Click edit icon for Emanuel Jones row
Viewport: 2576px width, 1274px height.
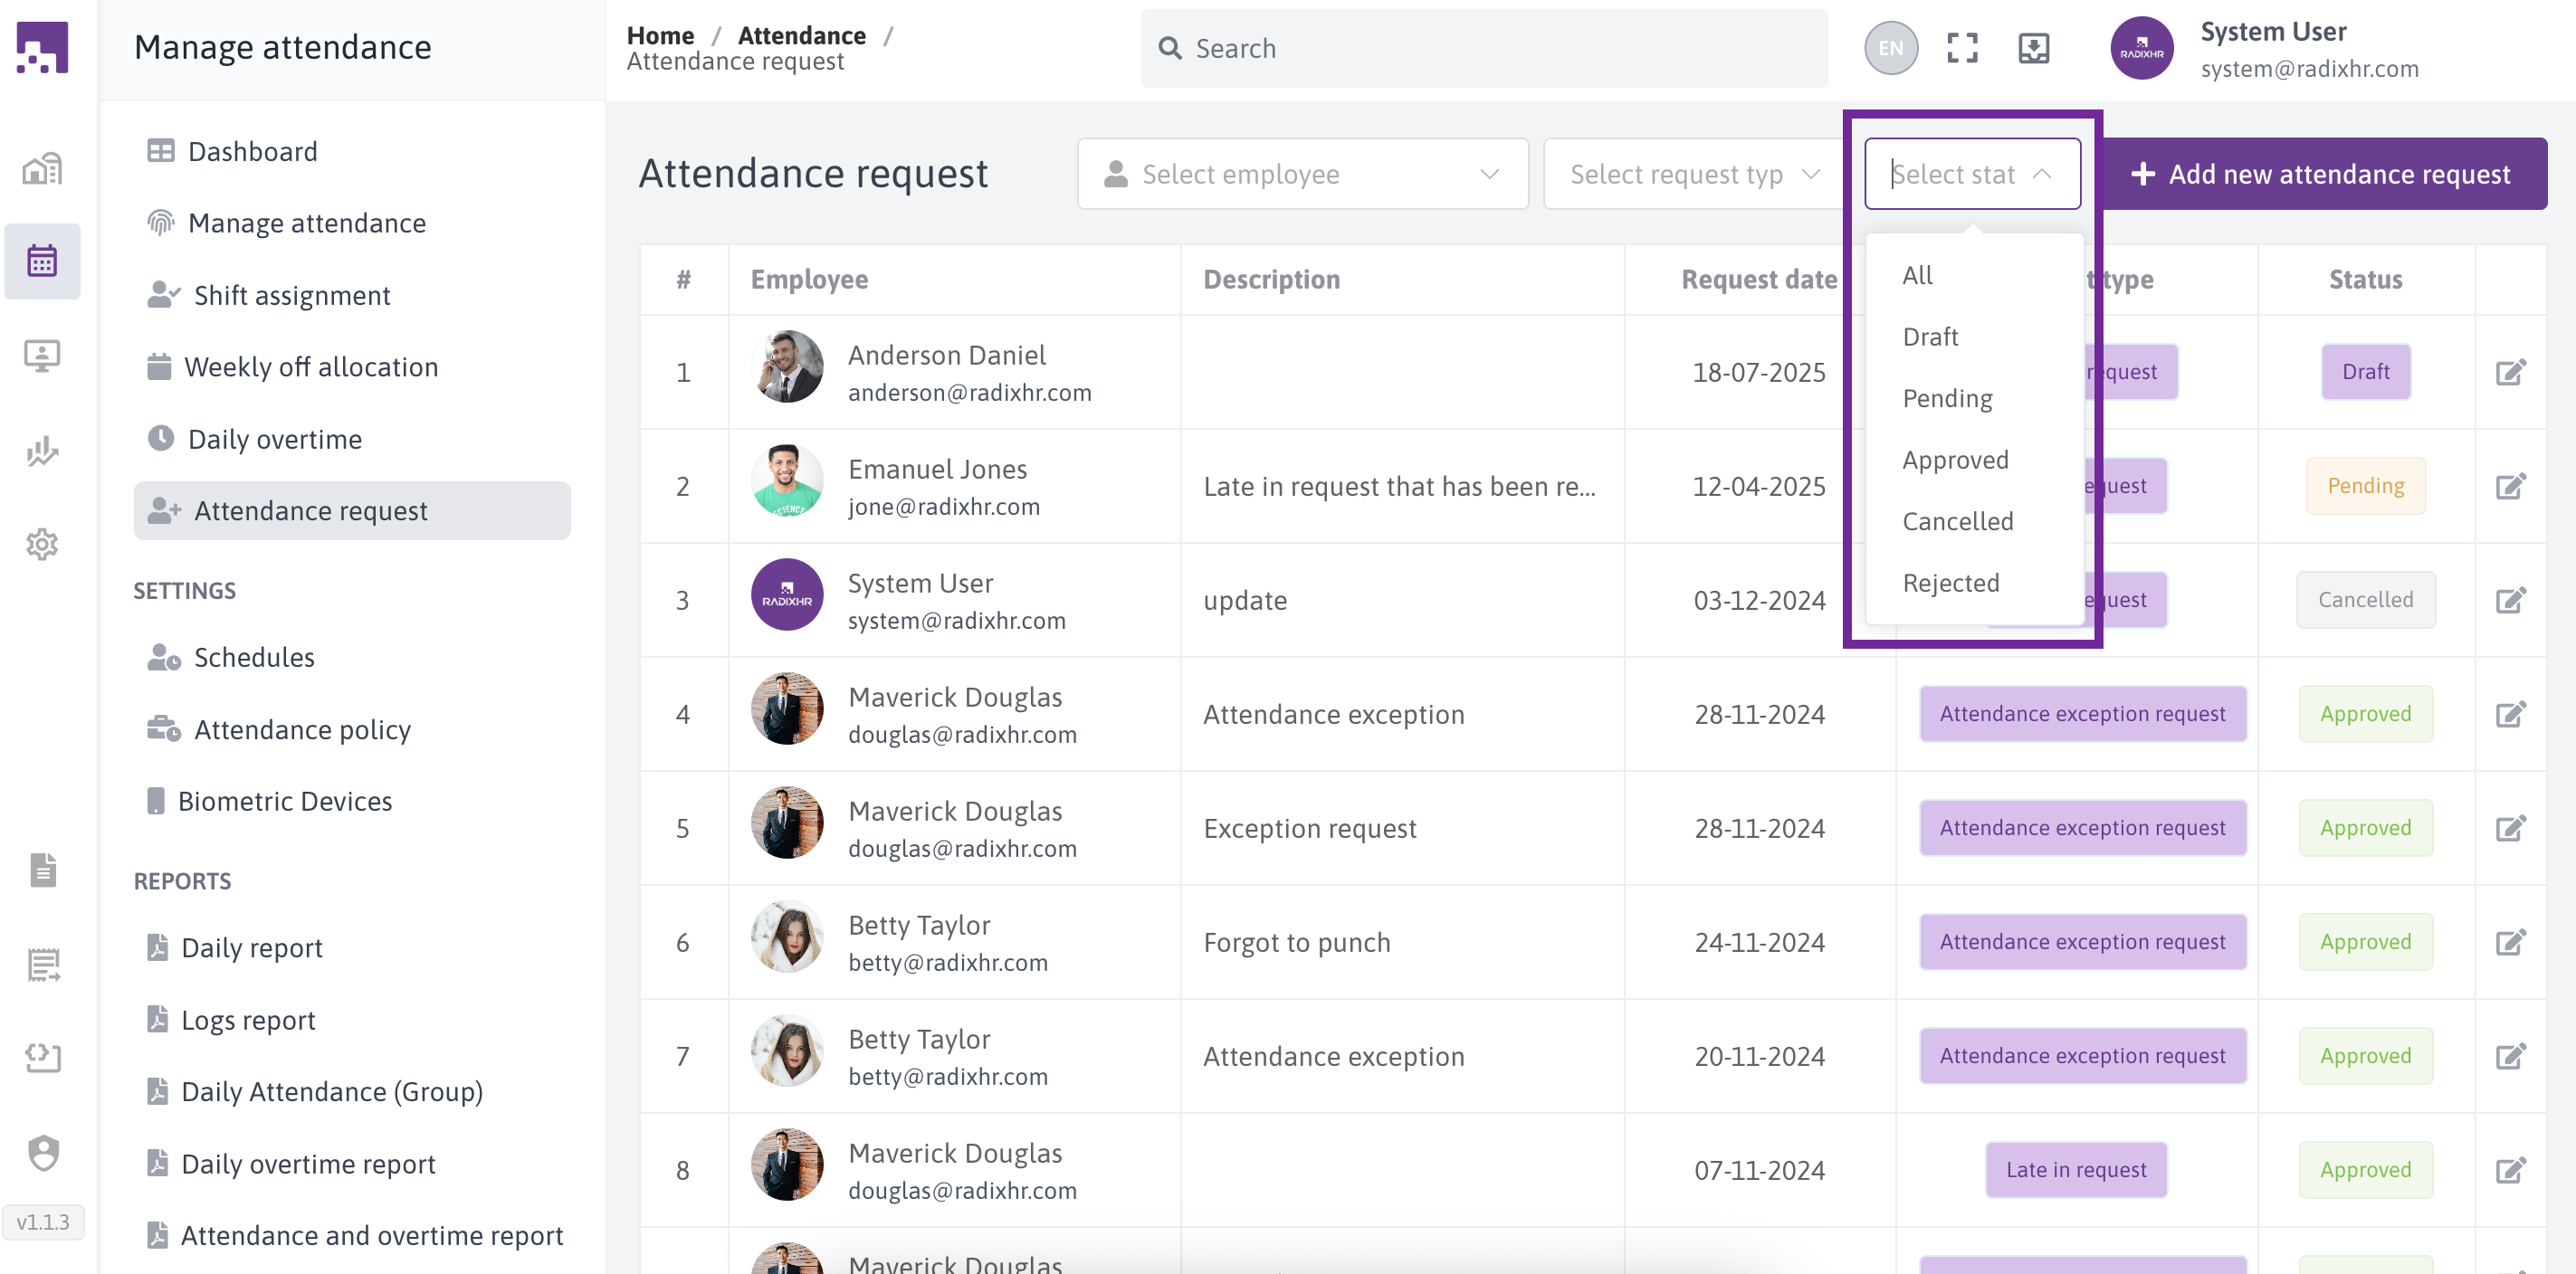[2510, 486]
